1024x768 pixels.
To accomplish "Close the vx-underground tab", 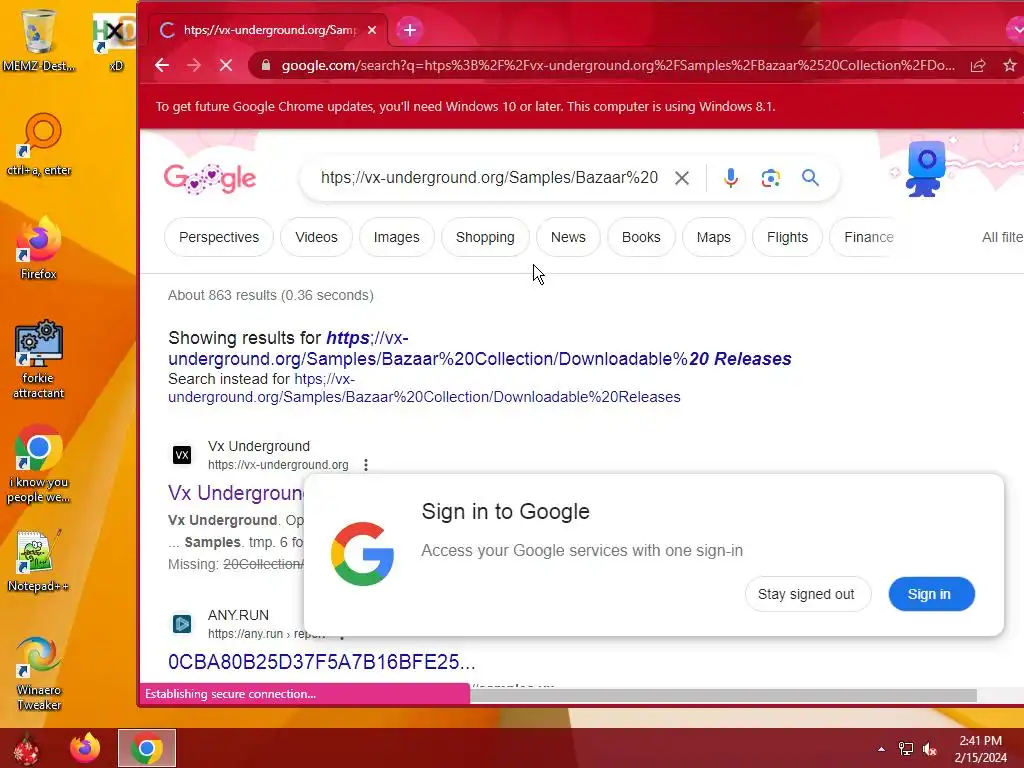I will pyautogui.click(x=372, y=30).
